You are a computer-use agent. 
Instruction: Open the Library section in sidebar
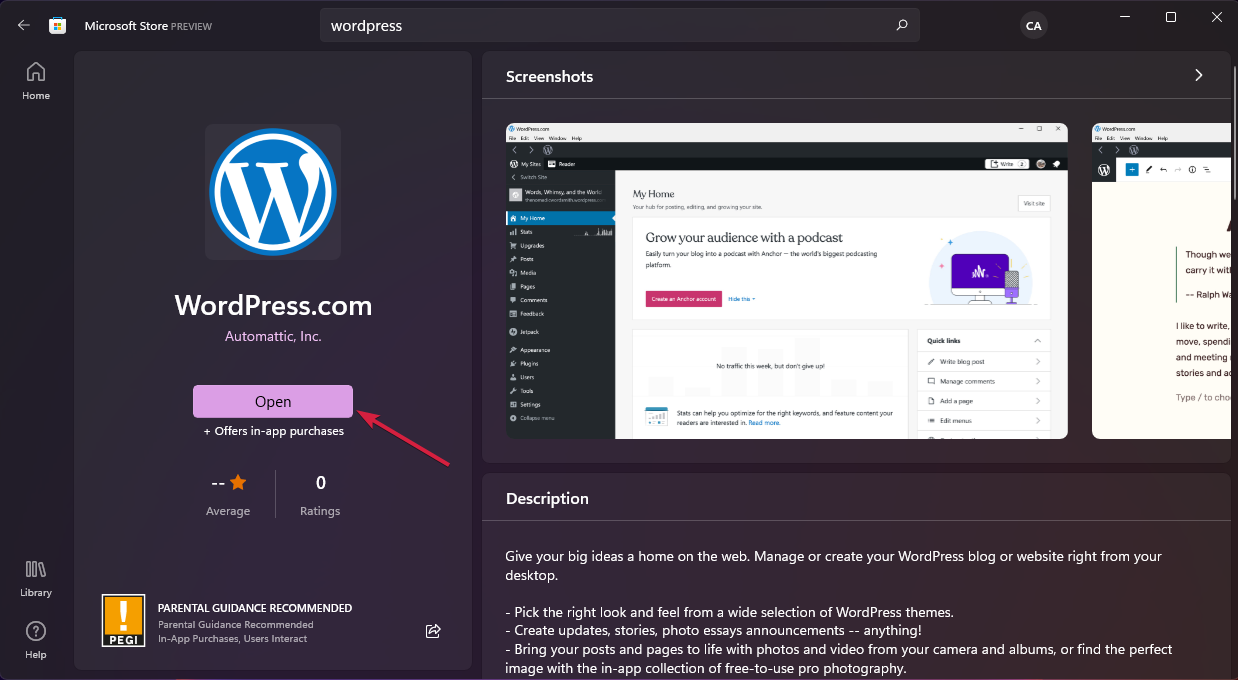[x=36, y=578]
